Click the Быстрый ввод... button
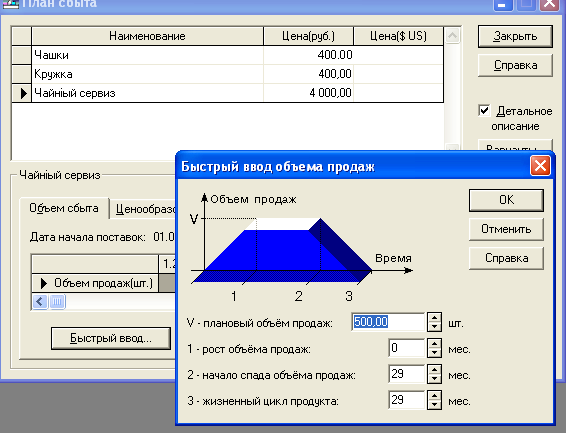Viewport: 566px width, 433px height. point(111,338)
